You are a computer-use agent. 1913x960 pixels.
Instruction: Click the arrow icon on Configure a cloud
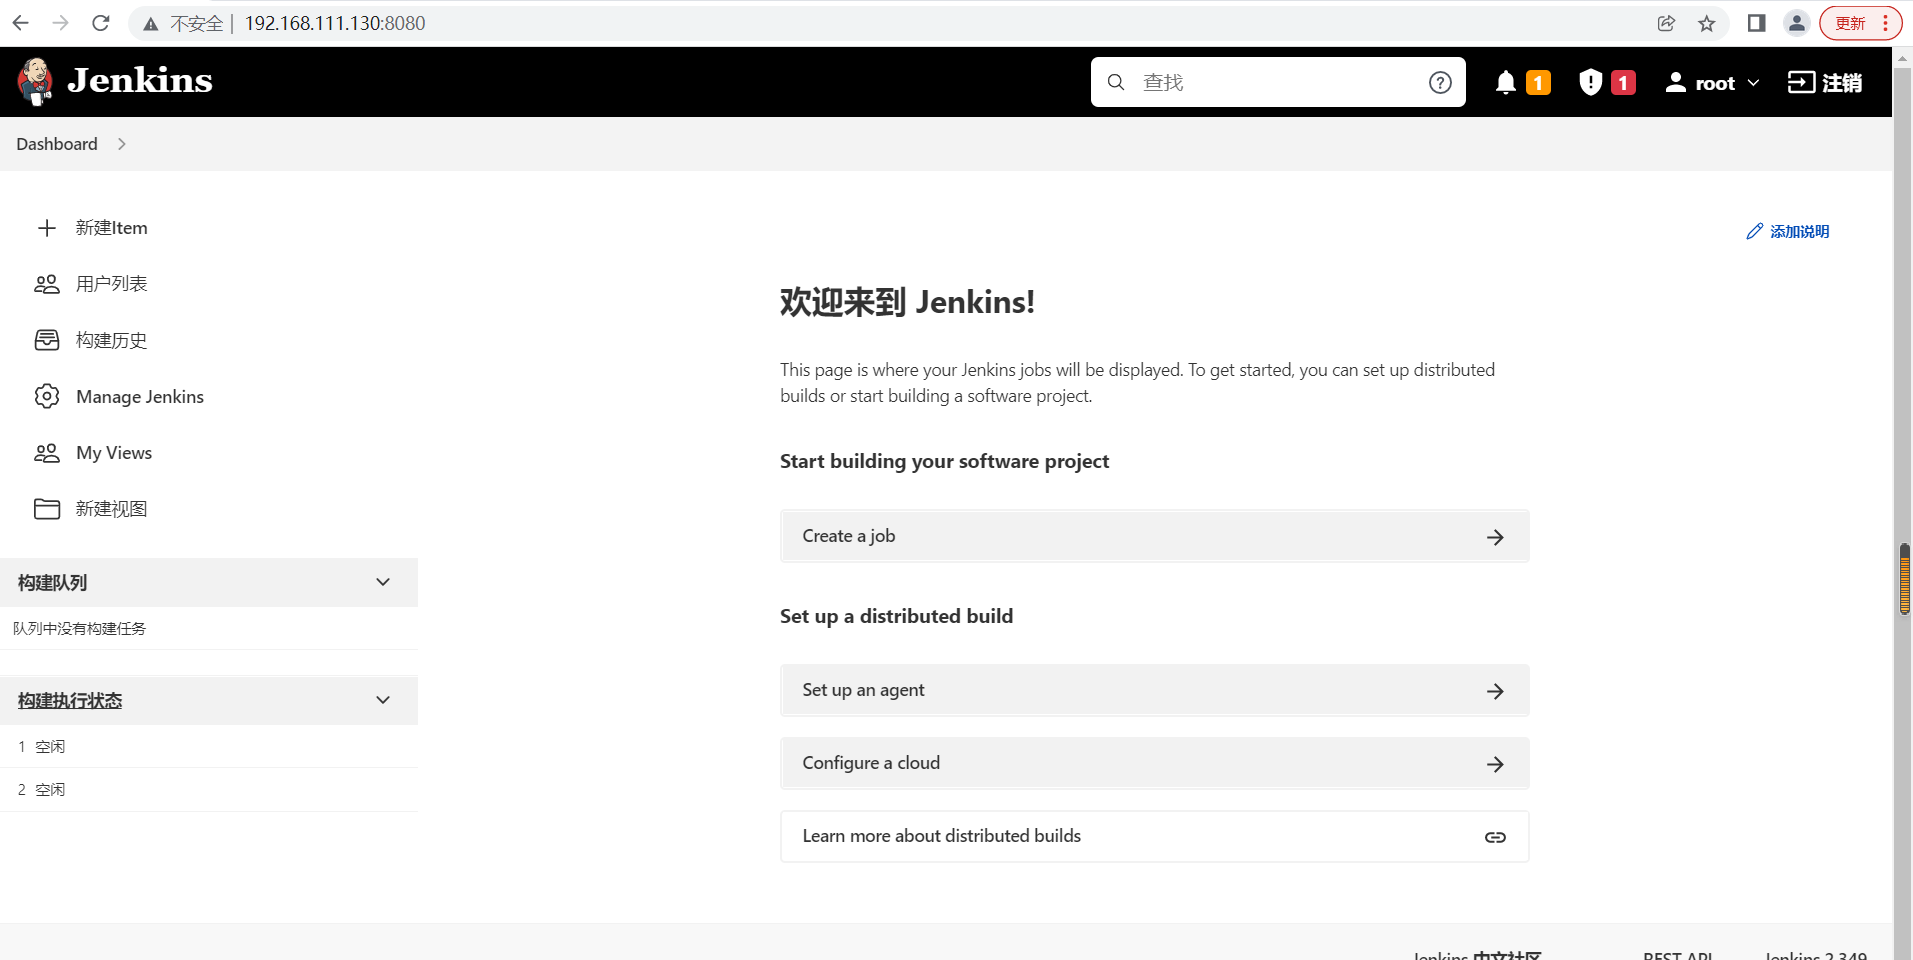tap(1495, 764)
